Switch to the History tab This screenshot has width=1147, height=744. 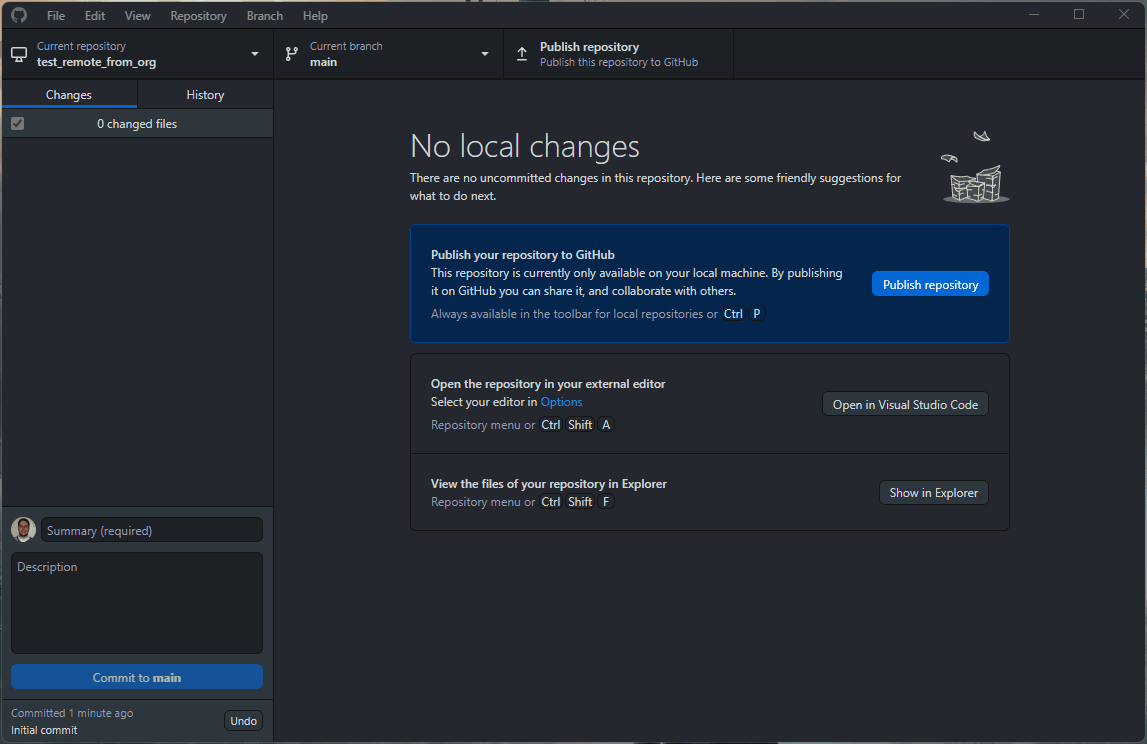pyautogui.click(x=205, y=94)
